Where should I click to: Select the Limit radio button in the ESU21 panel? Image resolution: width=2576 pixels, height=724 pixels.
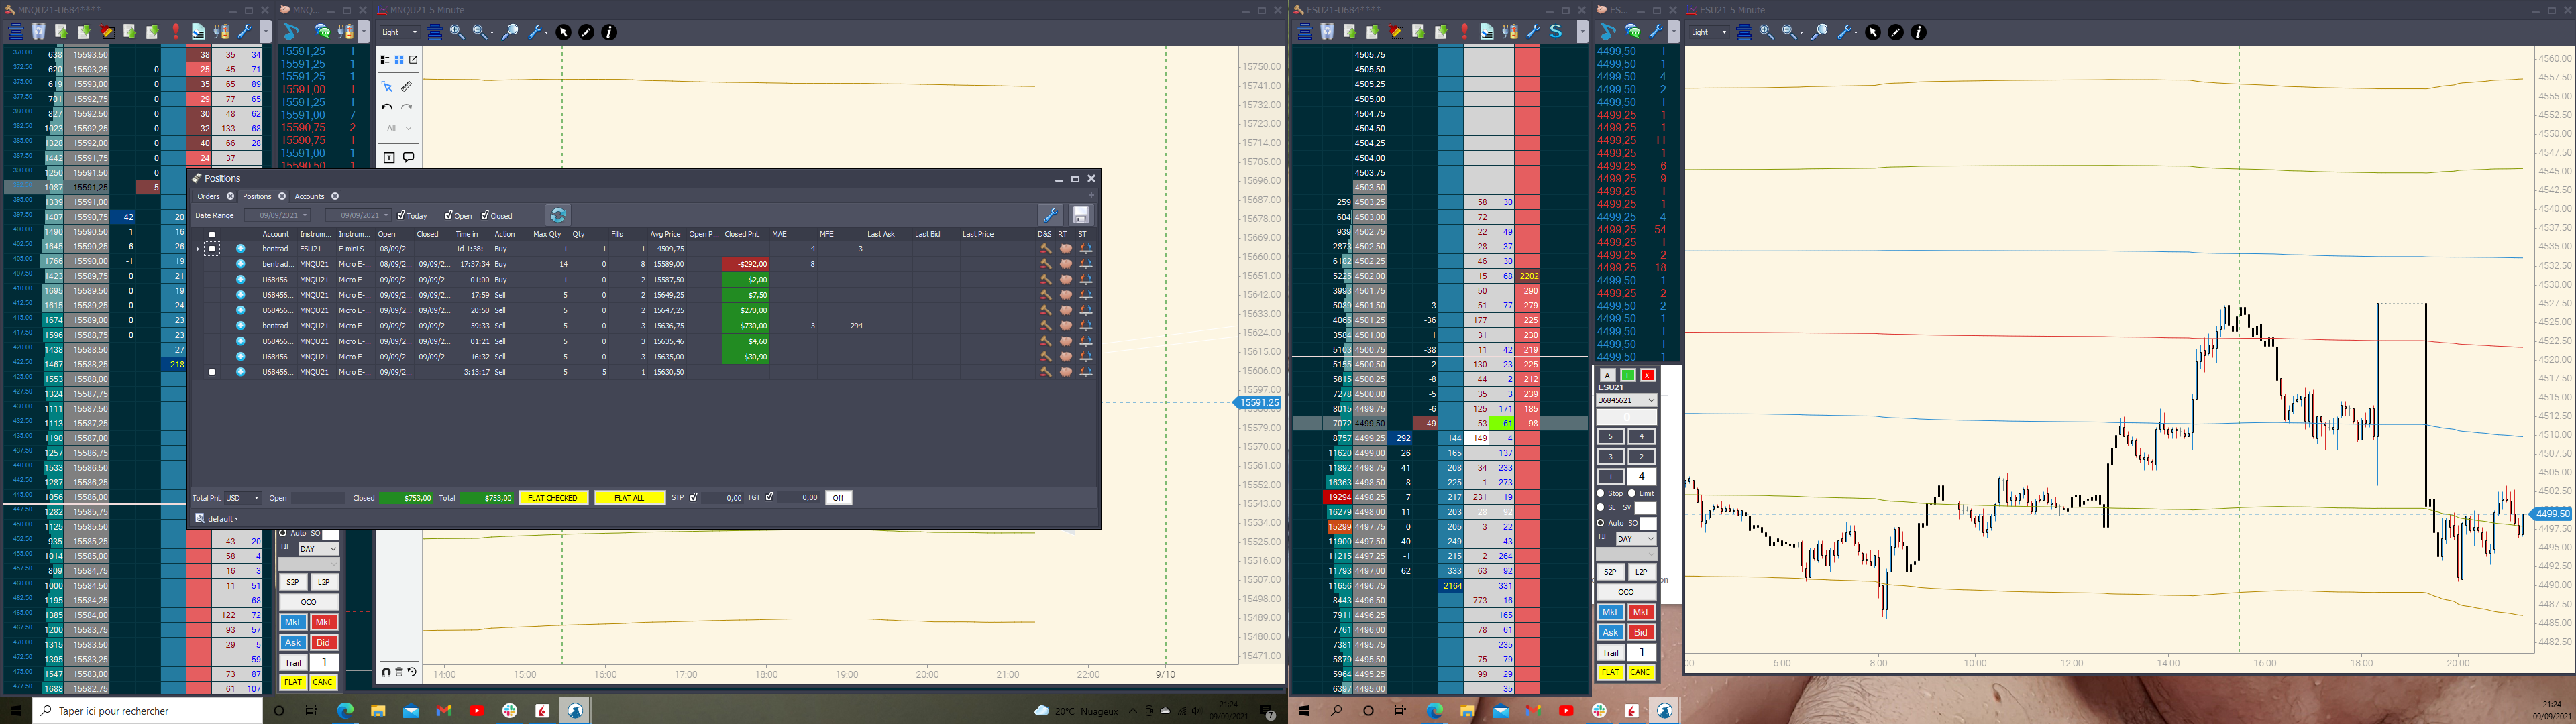pos(1632,493)
